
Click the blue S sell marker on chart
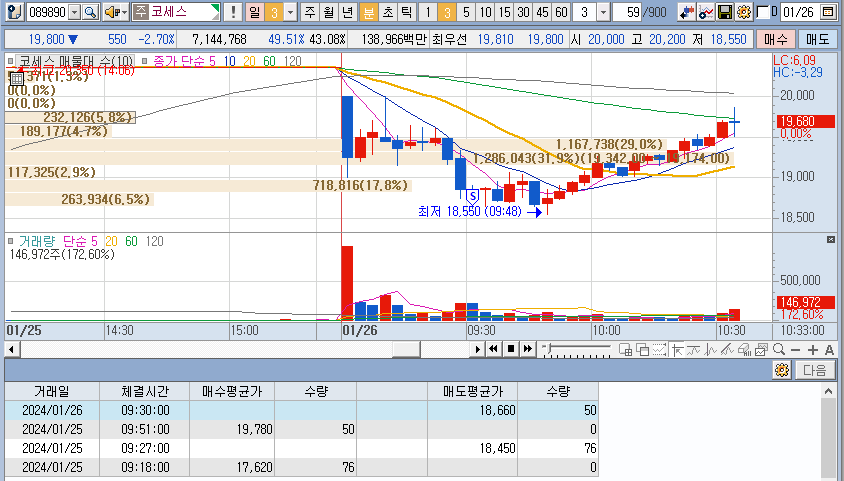point(472,196)
